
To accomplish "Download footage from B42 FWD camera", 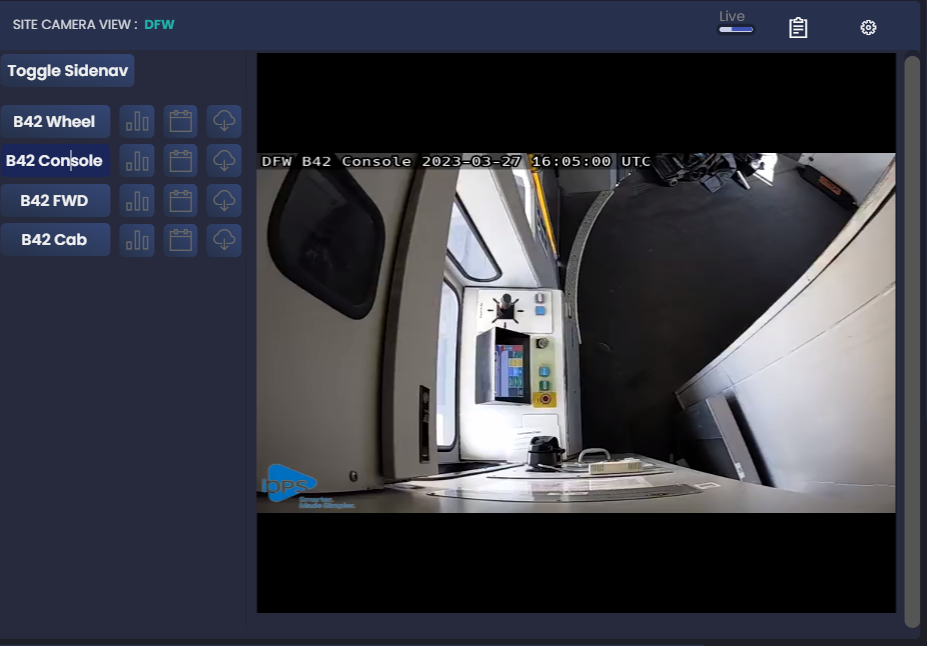I will [x=224, y=200].
